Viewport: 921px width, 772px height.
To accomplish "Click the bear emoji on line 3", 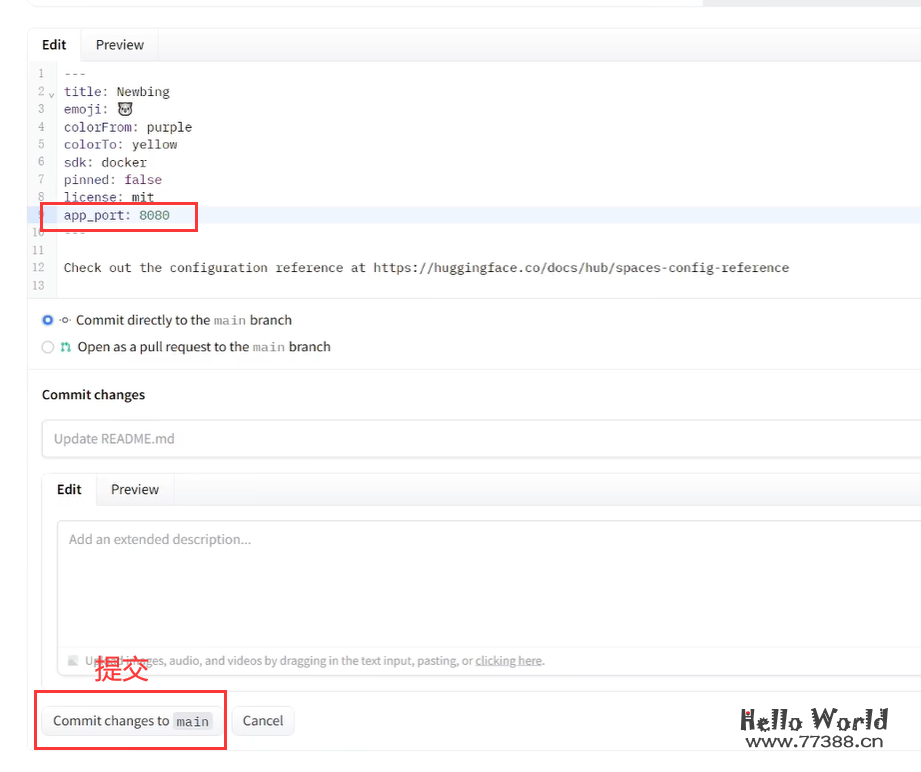I will (x=125, y=109).
